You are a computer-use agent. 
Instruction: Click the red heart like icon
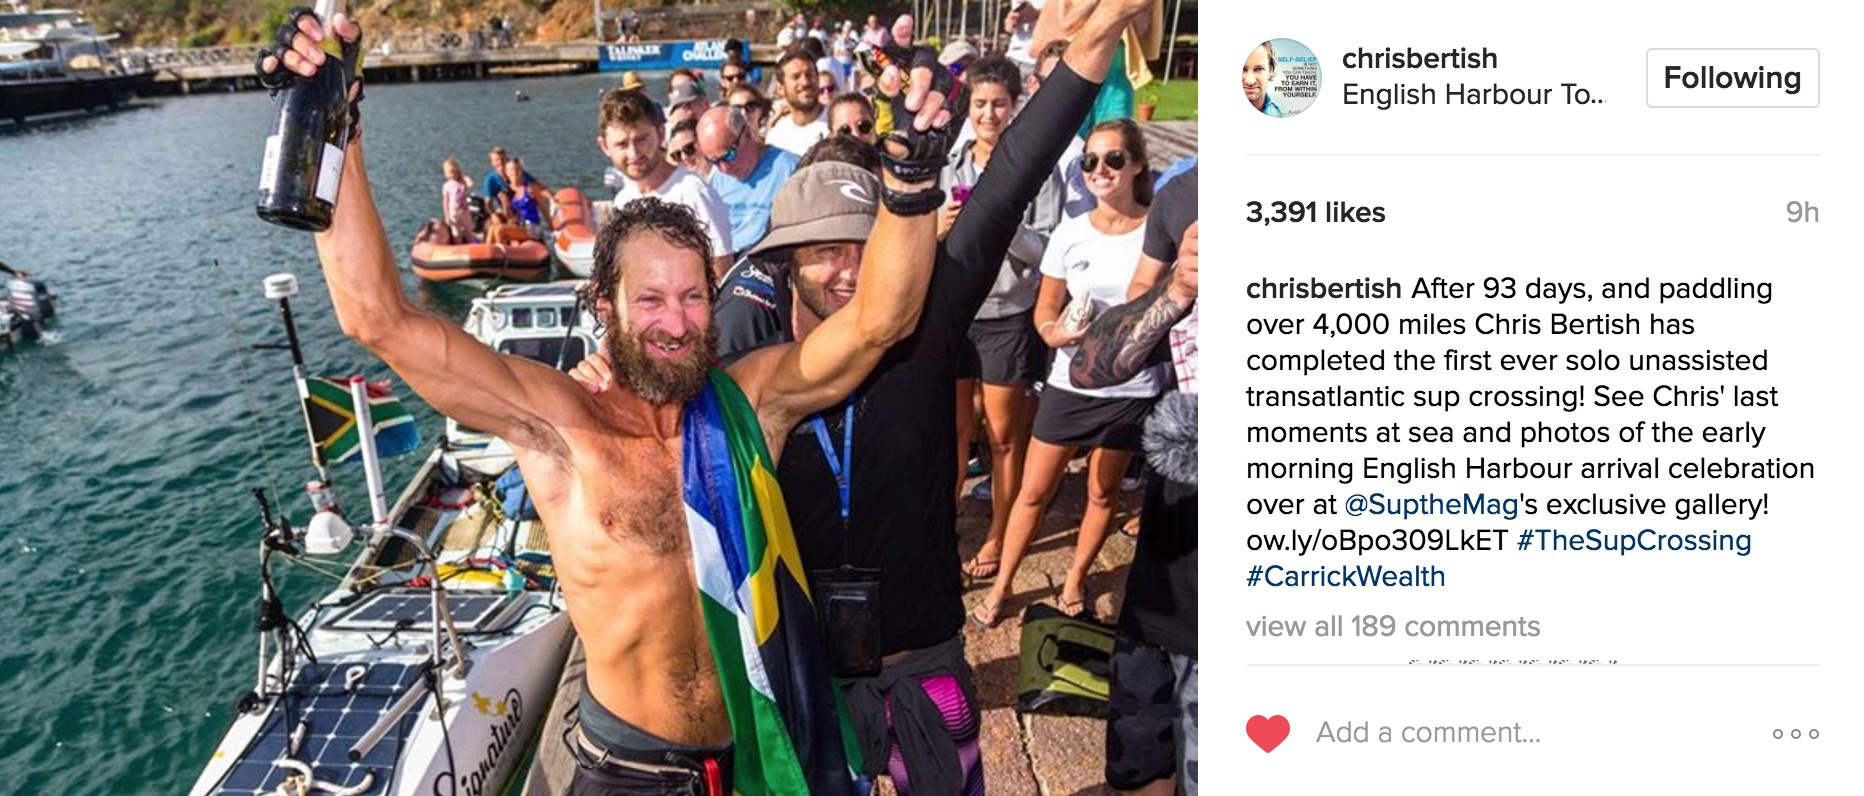(1268, 734)
